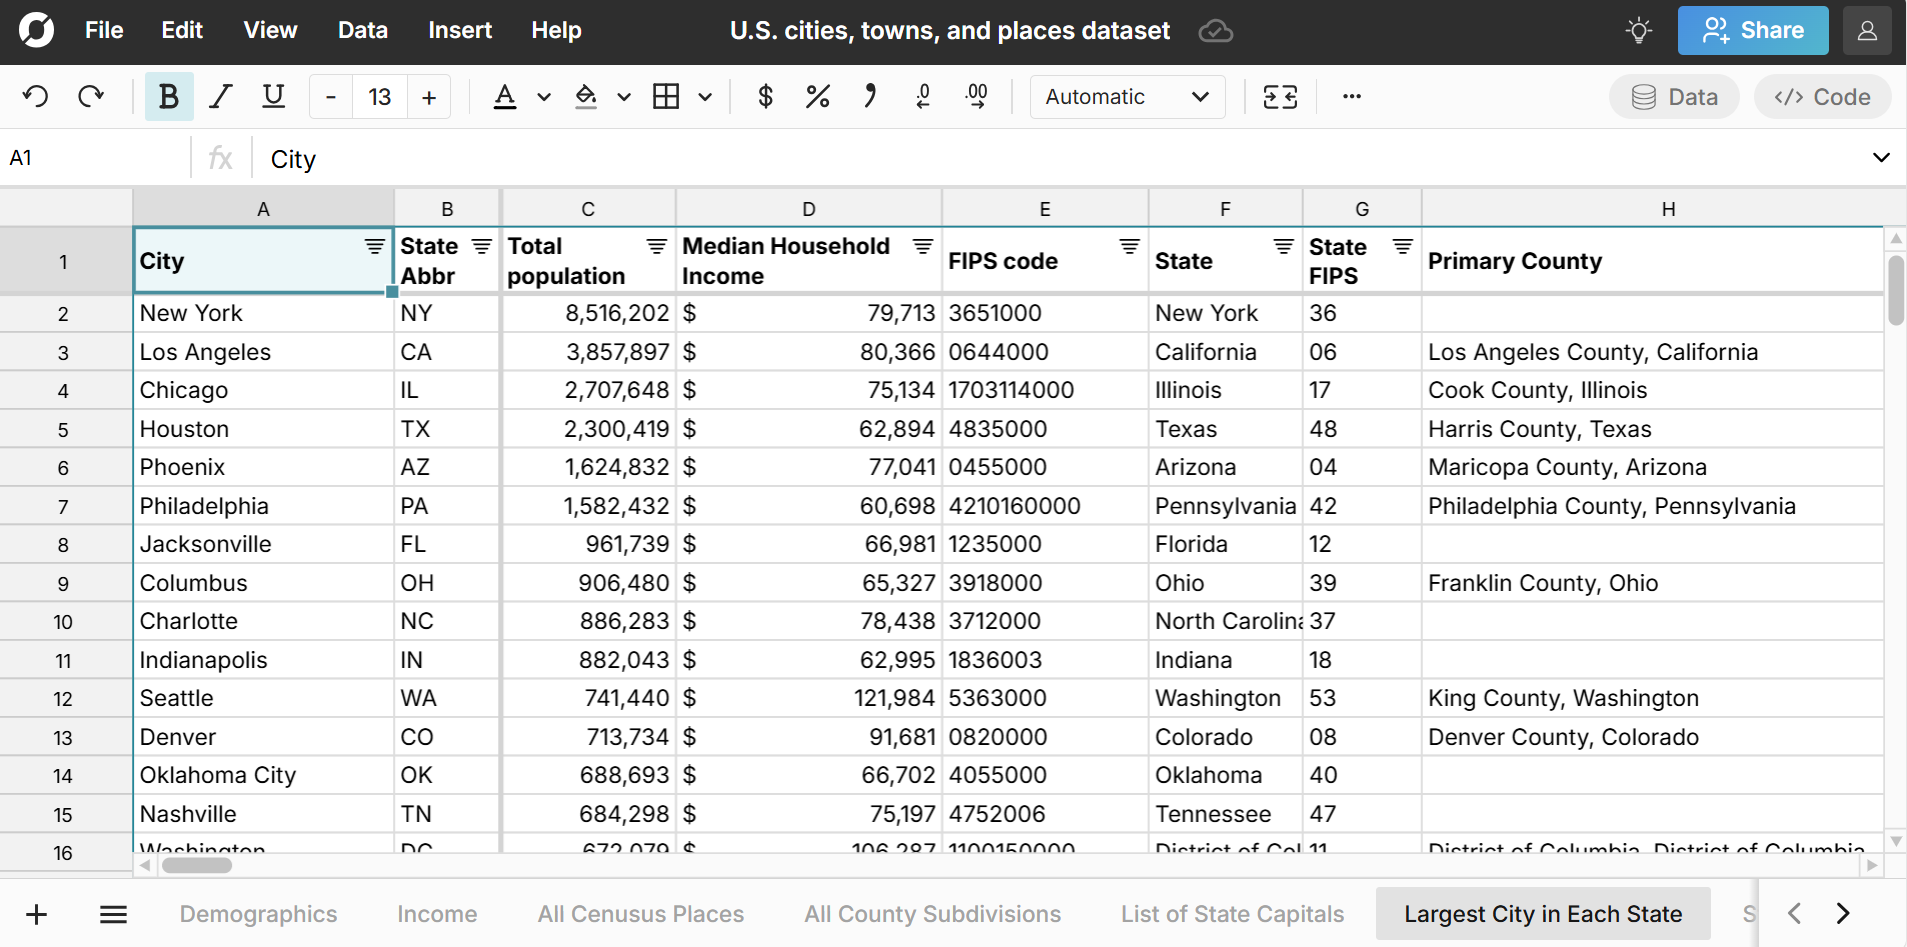1907x947 pixels.
Task: Expand the formula bar chevron
Action: 1880,158
